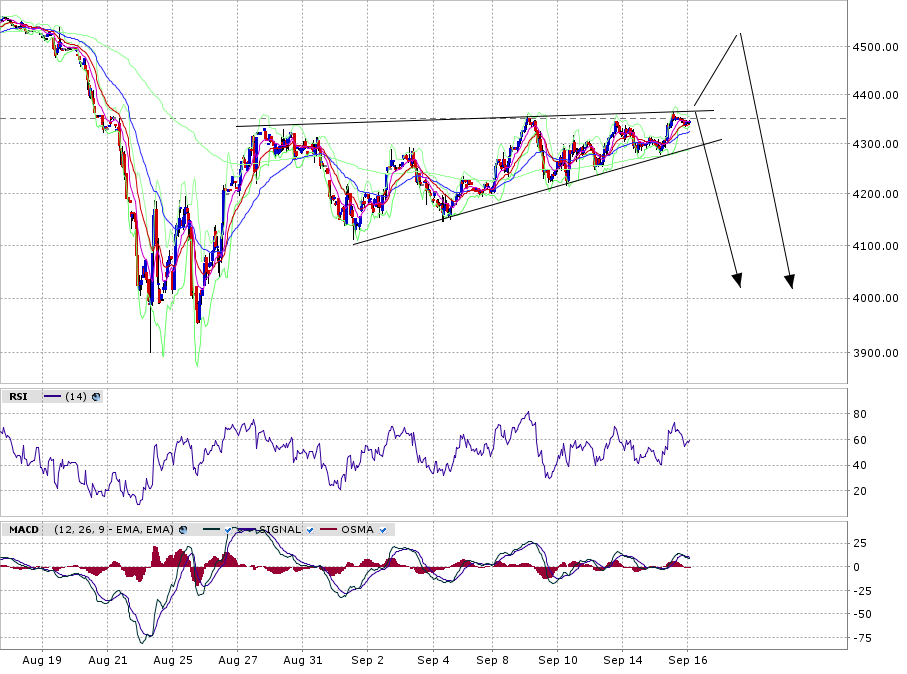Click the MACD dark green line swatch

click(x=211, y=529)
